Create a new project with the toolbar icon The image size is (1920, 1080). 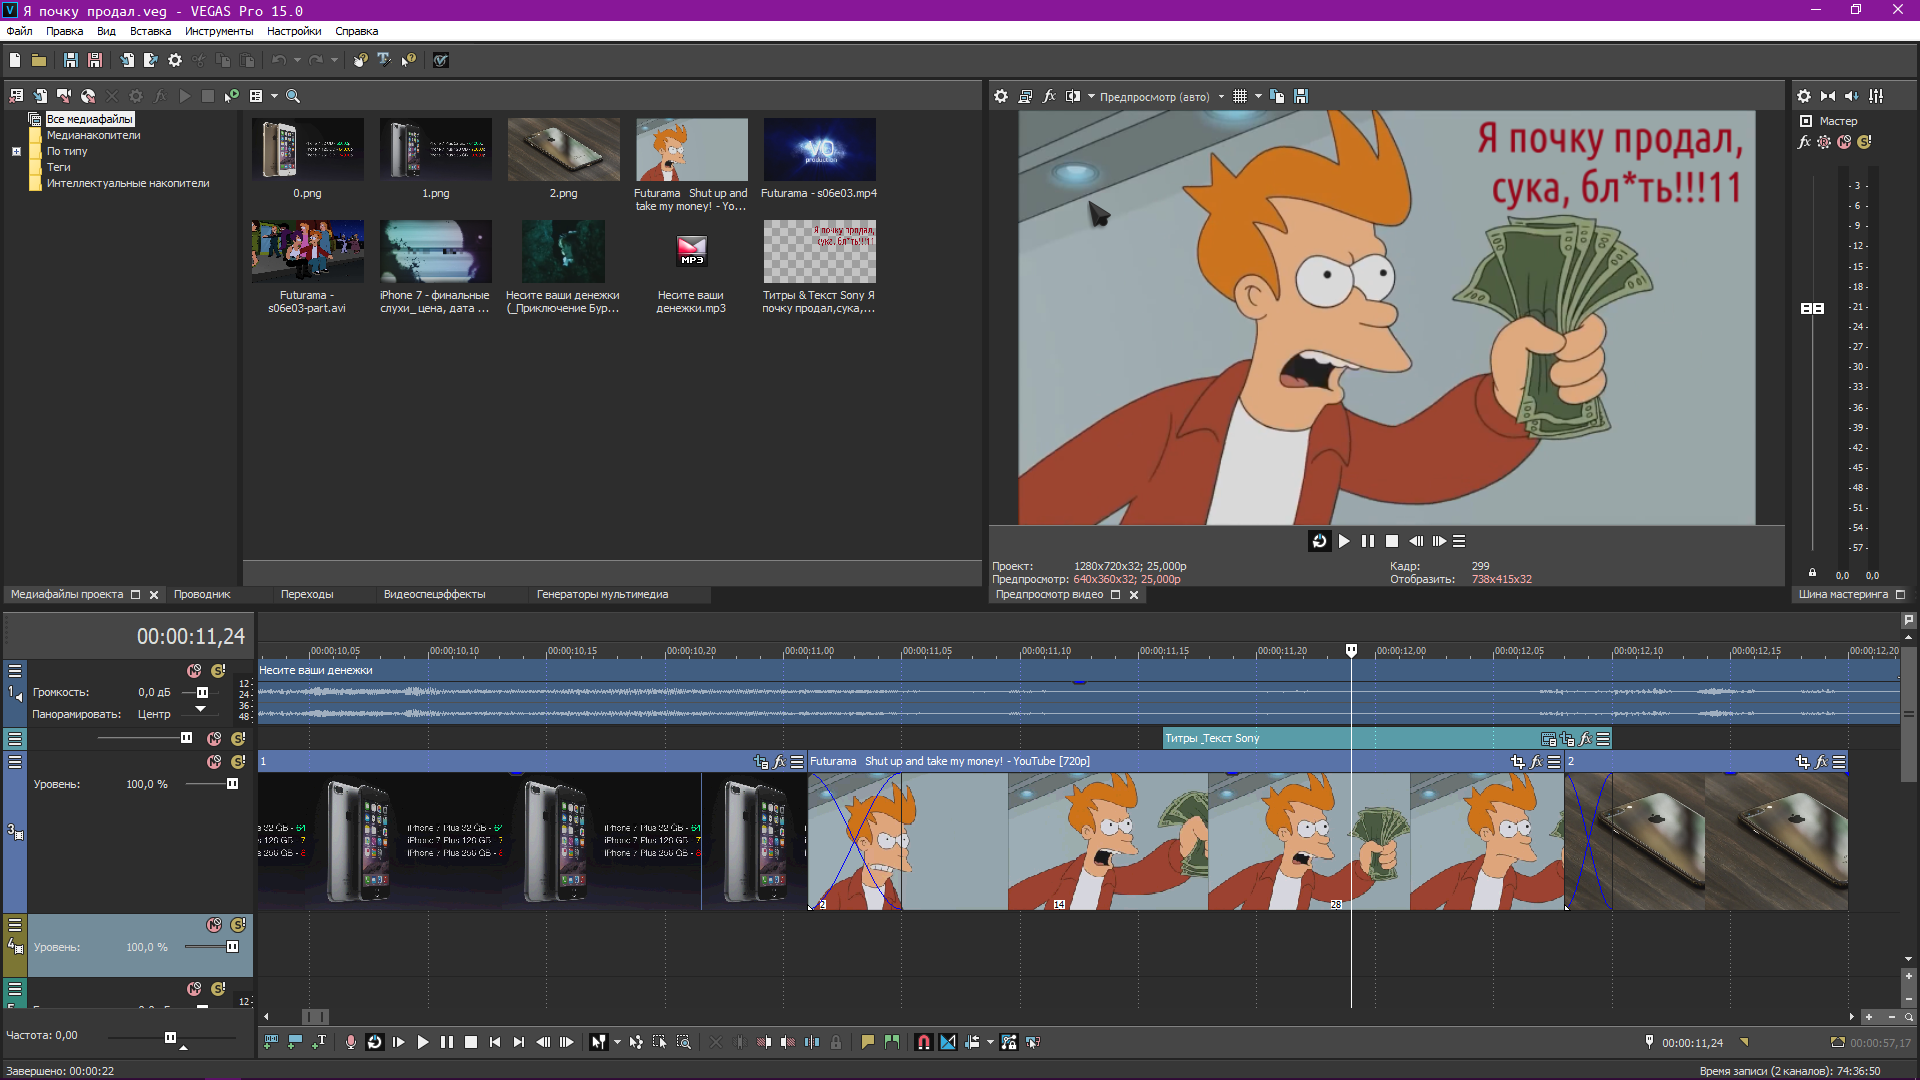coord(15,60)
